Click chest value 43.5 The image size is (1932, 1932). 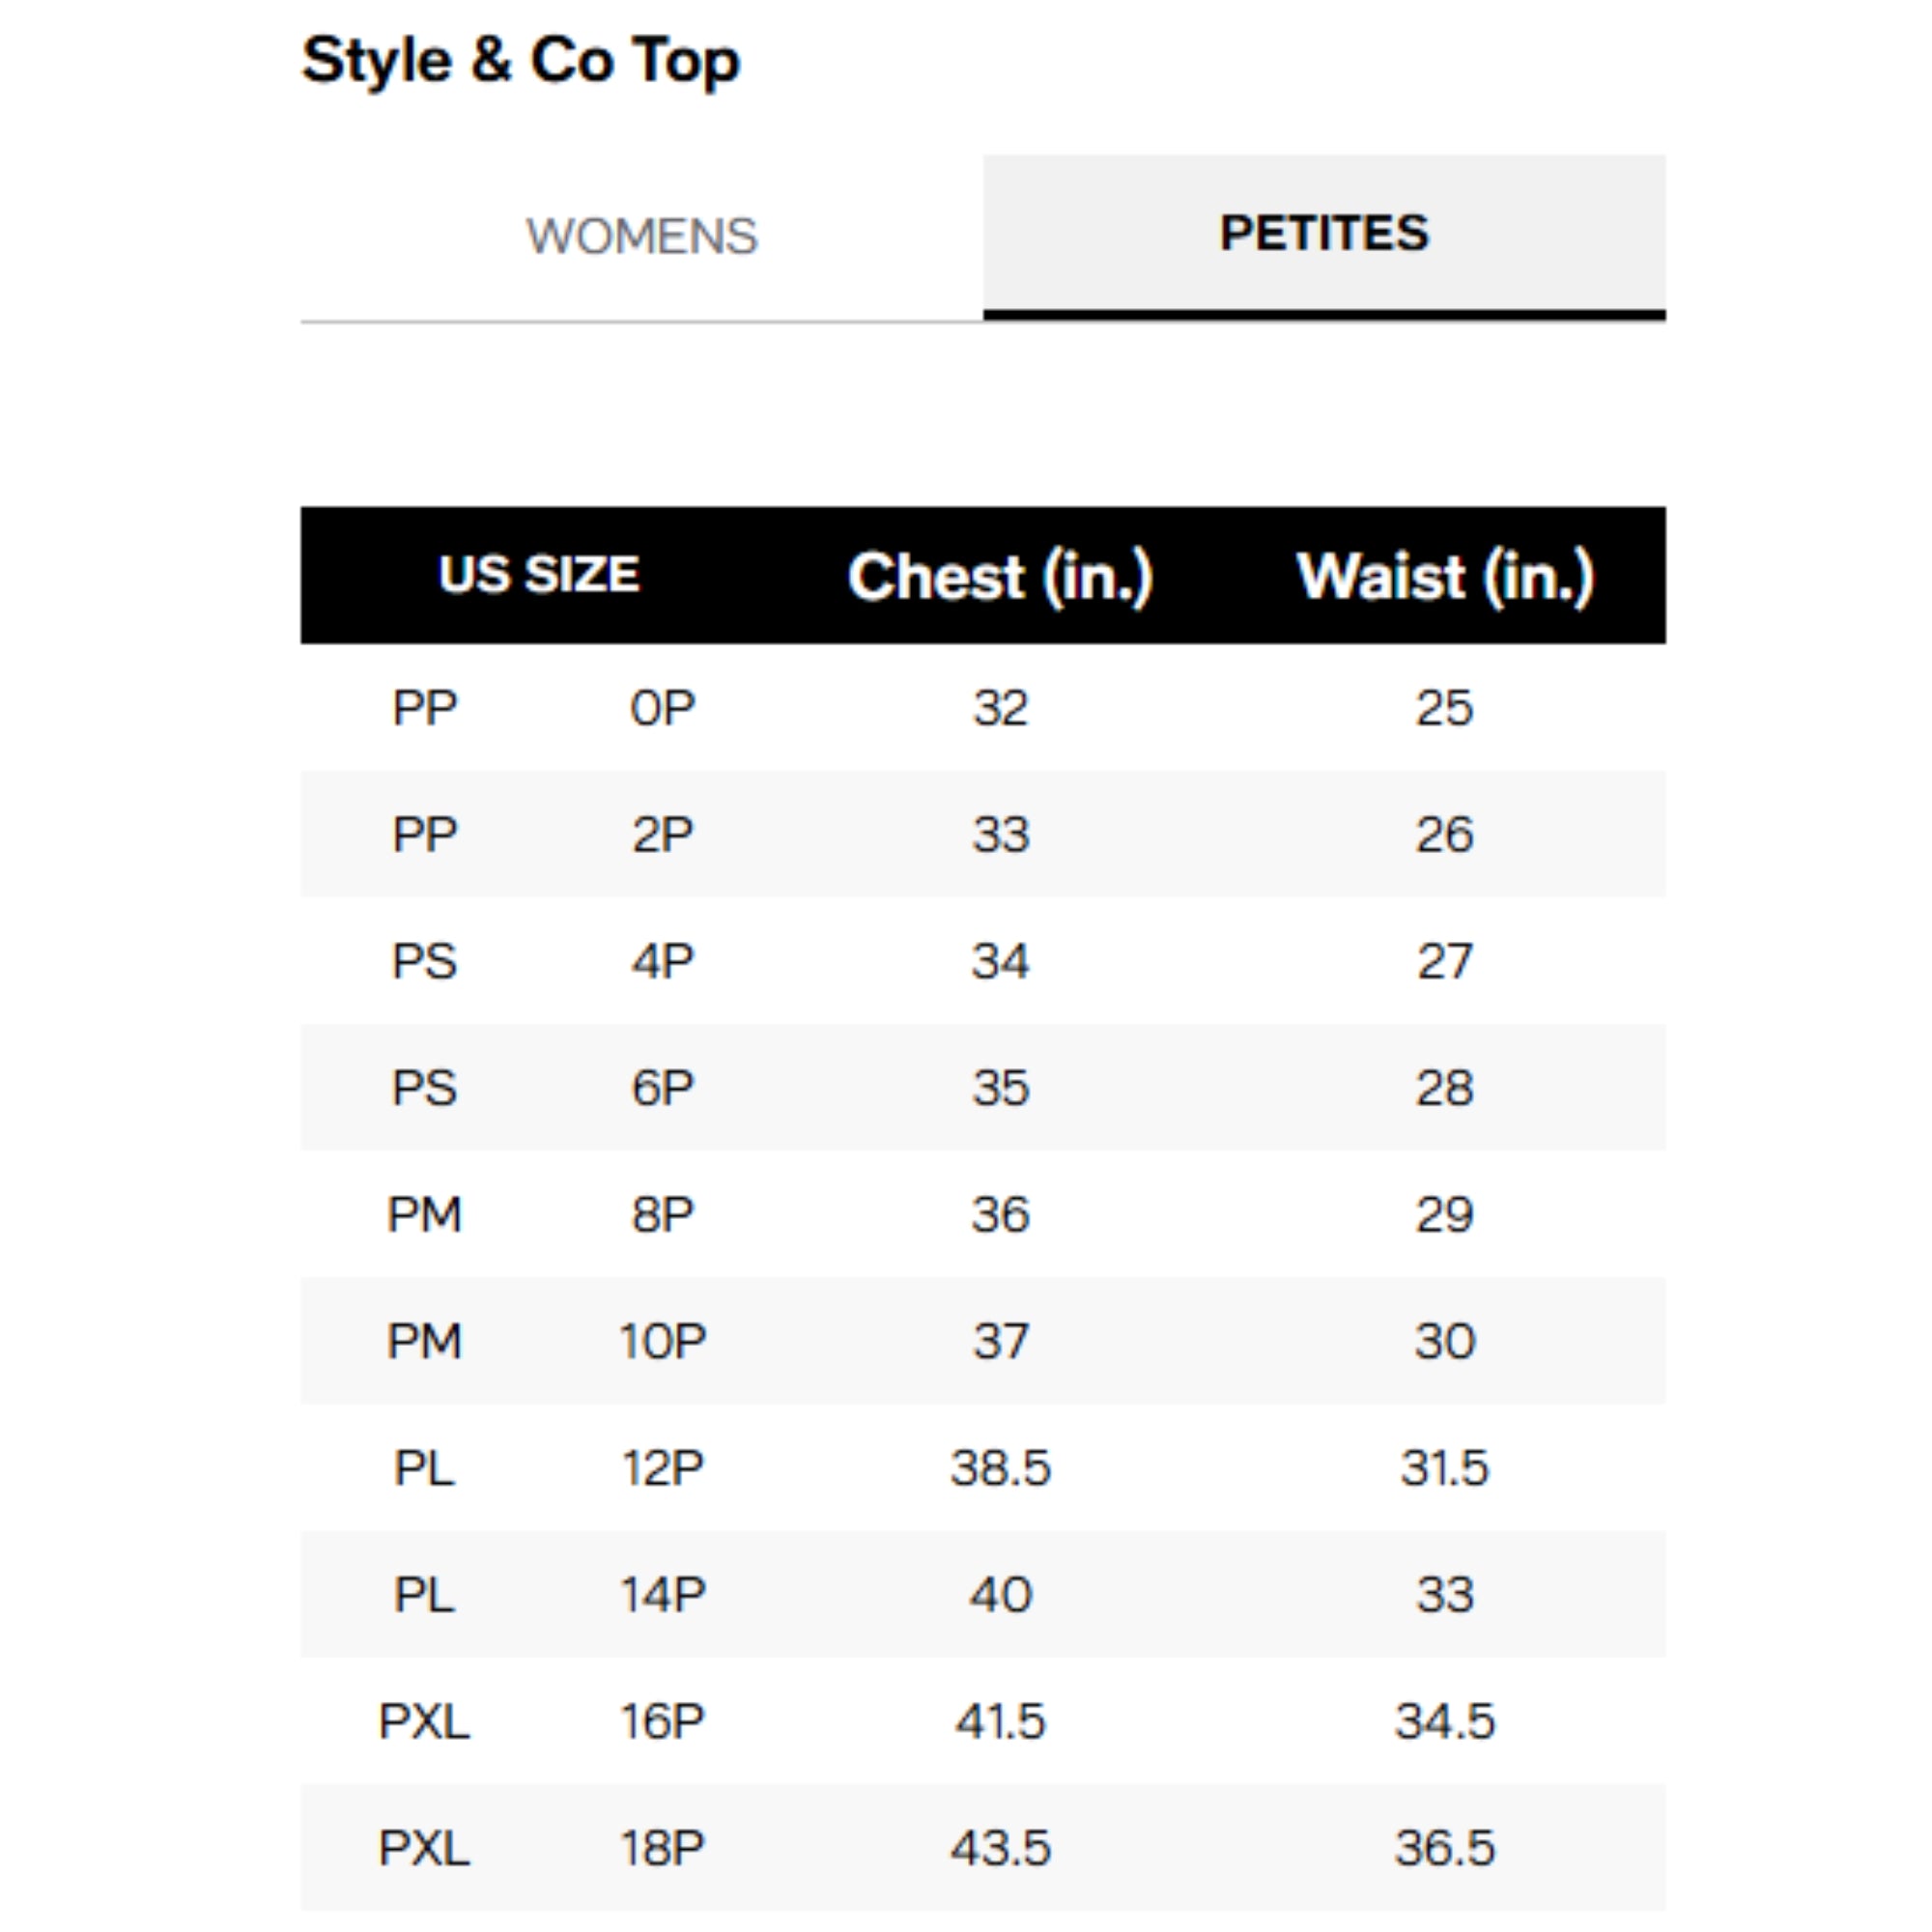click(1000, 1847)
